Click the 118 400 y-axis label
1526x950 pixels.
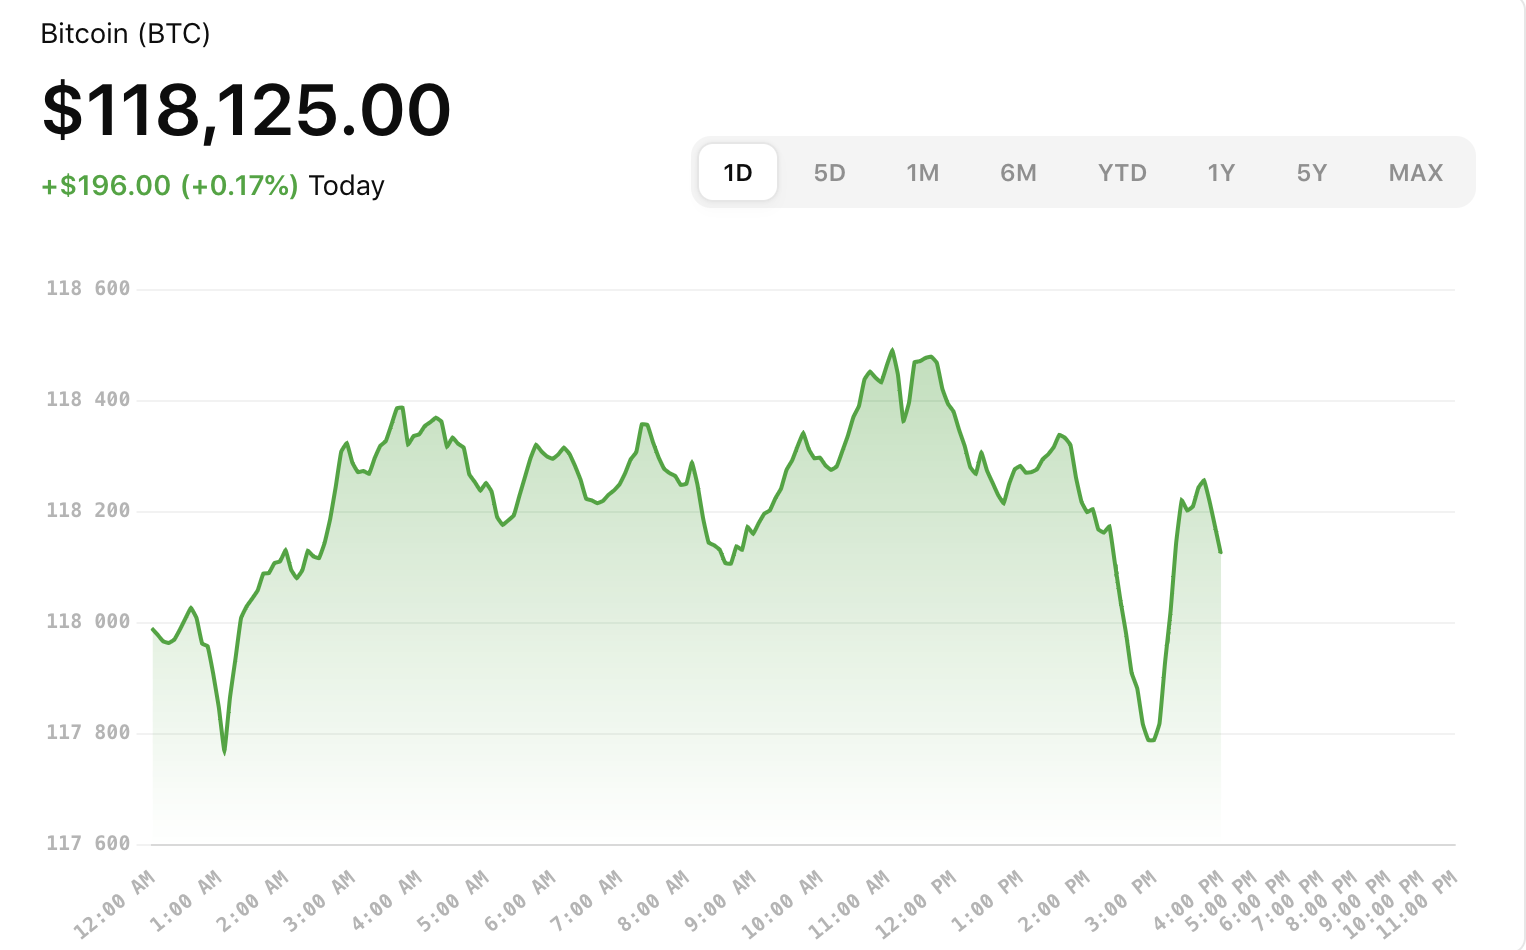88,400
